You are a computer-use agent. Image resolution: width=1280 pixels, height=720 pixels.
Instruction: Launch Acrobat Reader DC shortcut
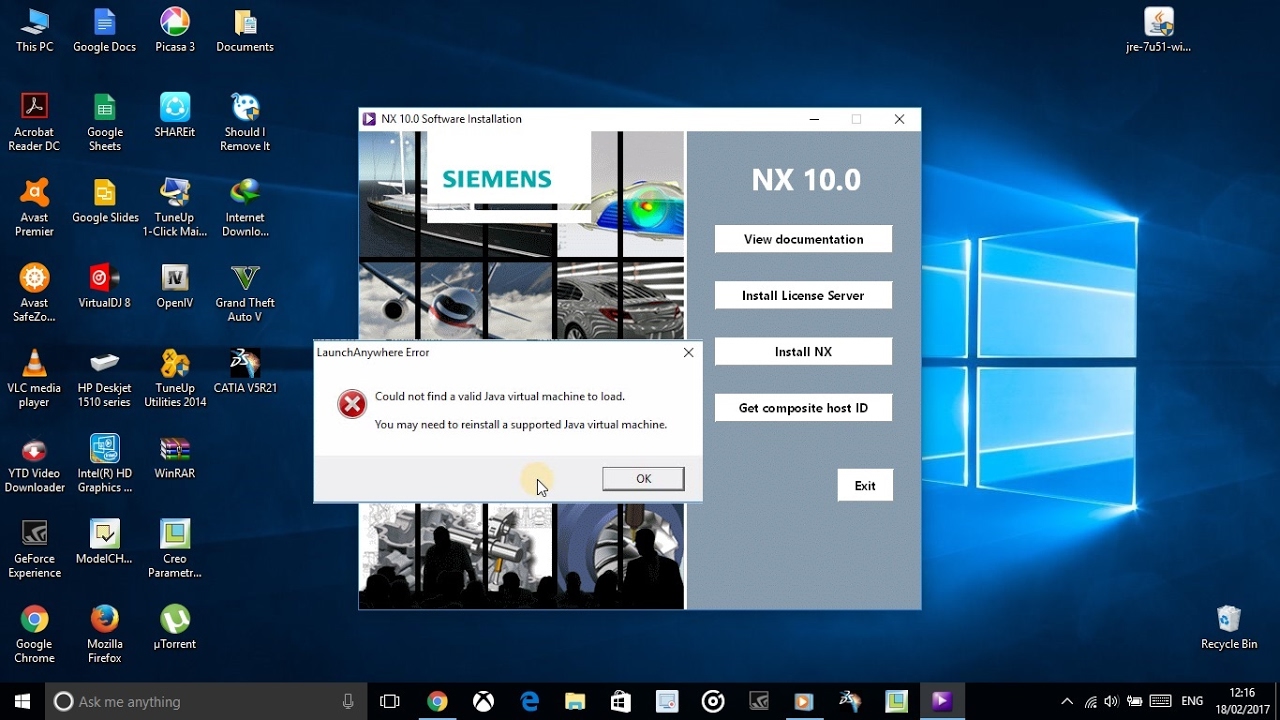[34, 122]
